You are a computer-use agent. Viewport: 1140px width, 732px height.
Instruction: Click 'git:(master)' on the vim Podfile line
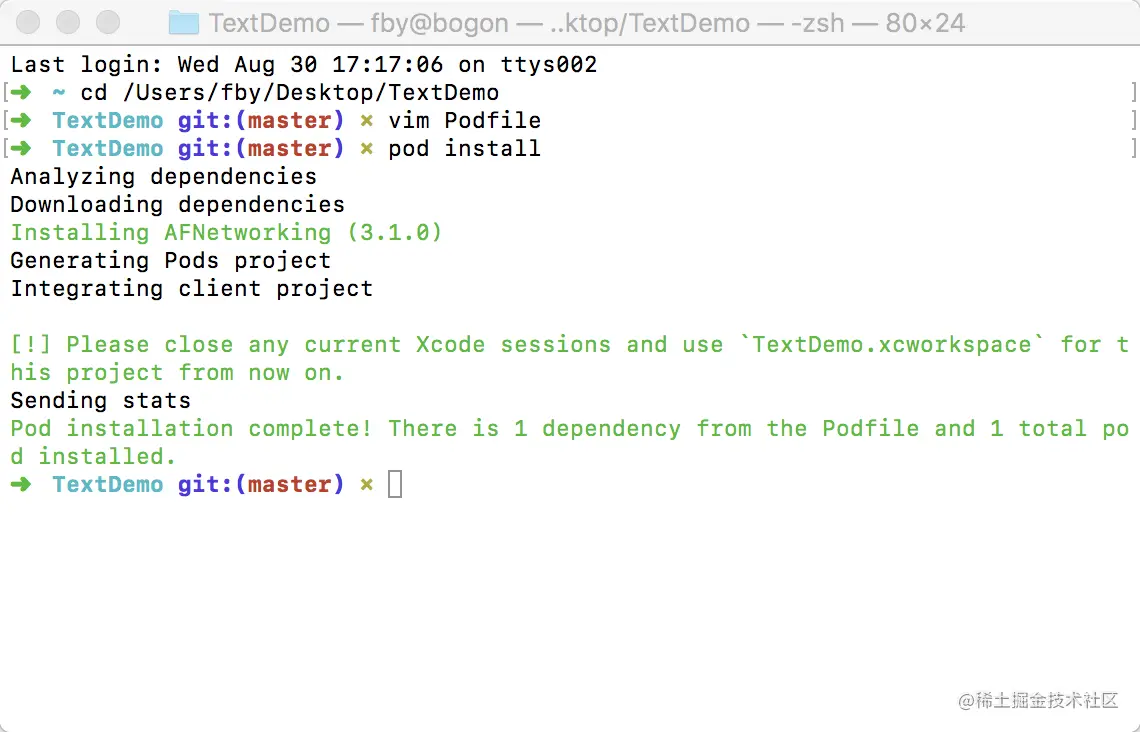coord(261,121)
